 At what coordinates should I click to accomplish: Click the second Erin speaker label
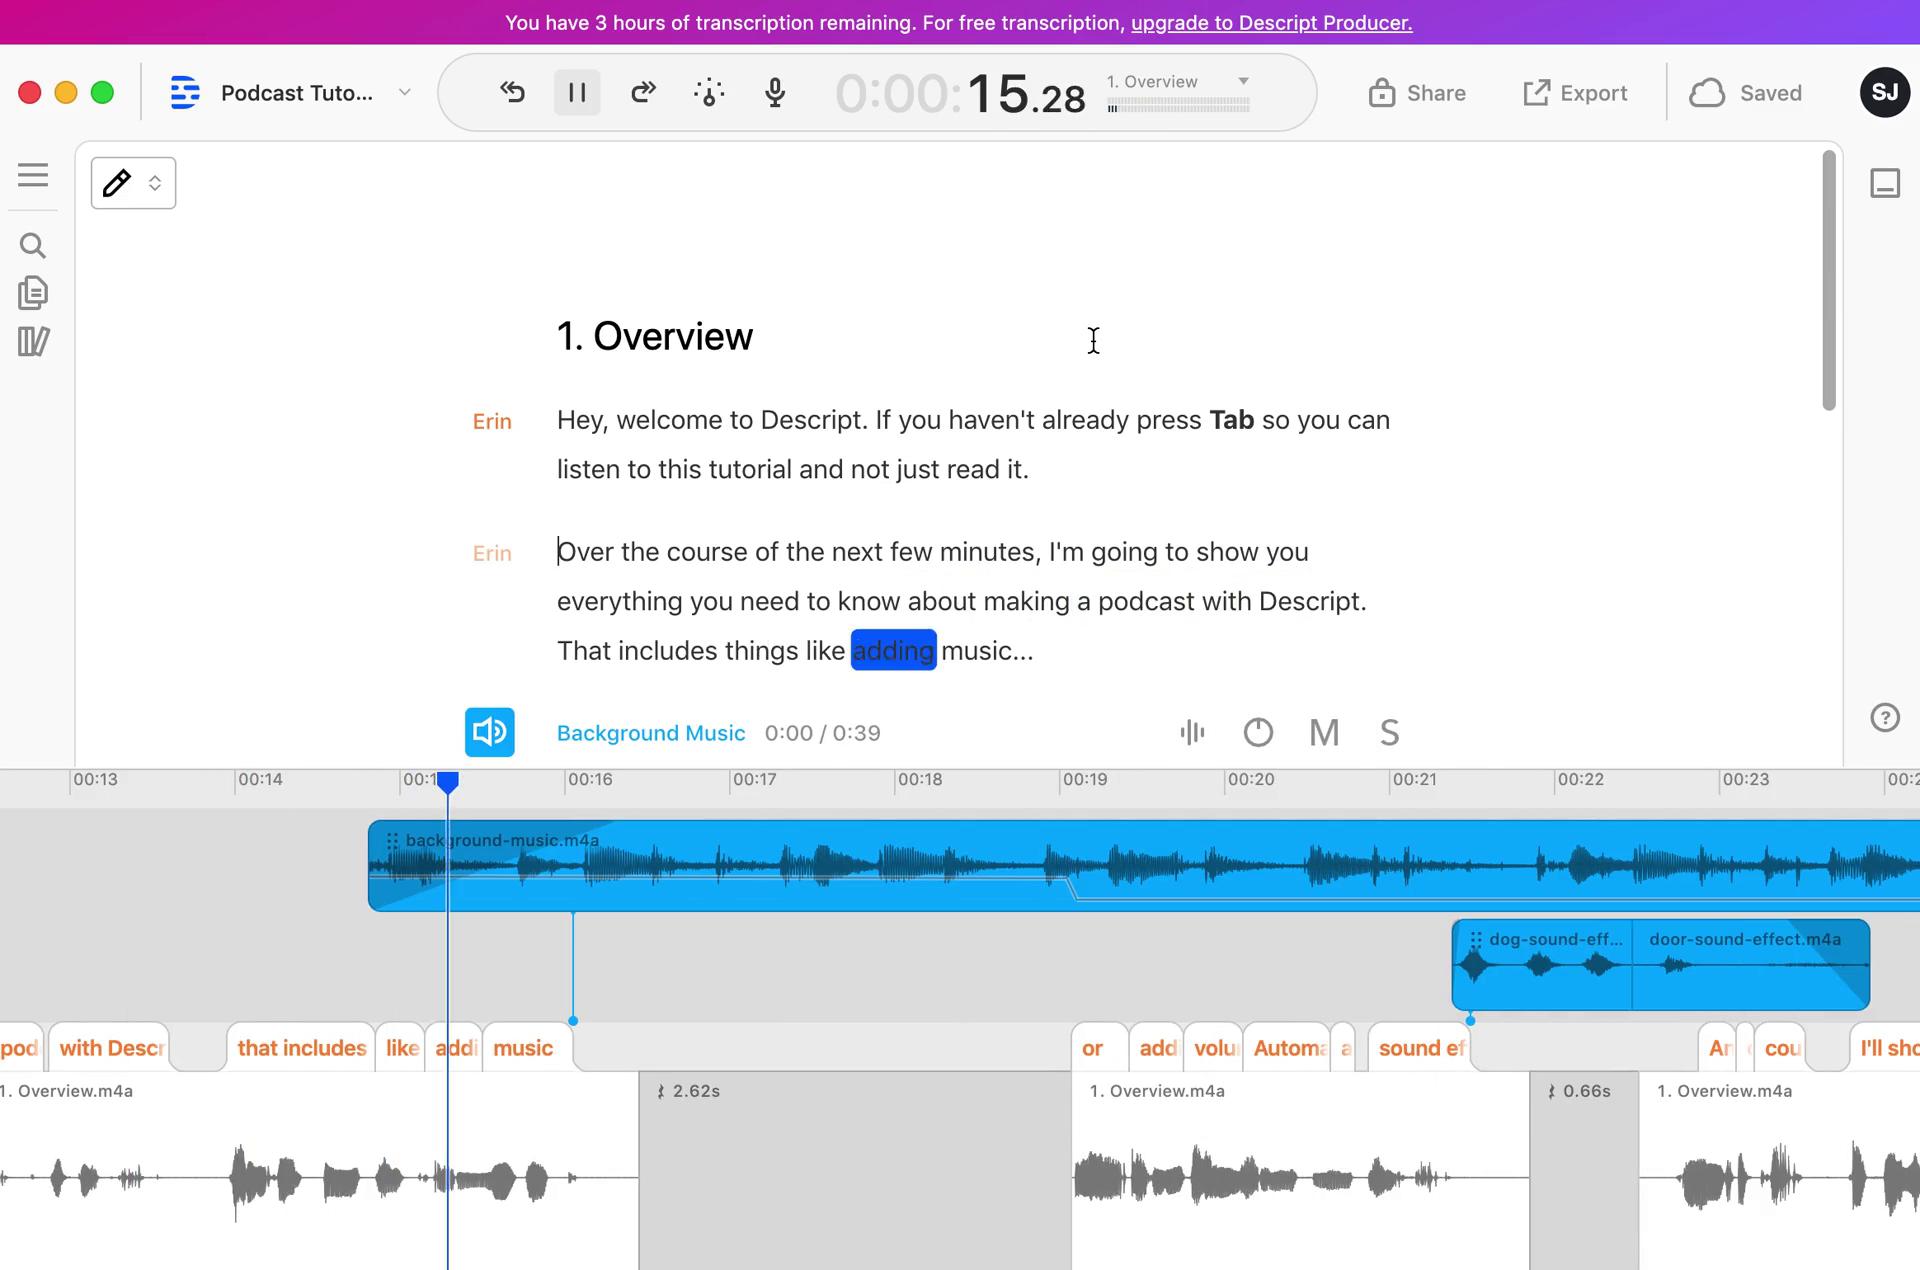coord(492,554)
